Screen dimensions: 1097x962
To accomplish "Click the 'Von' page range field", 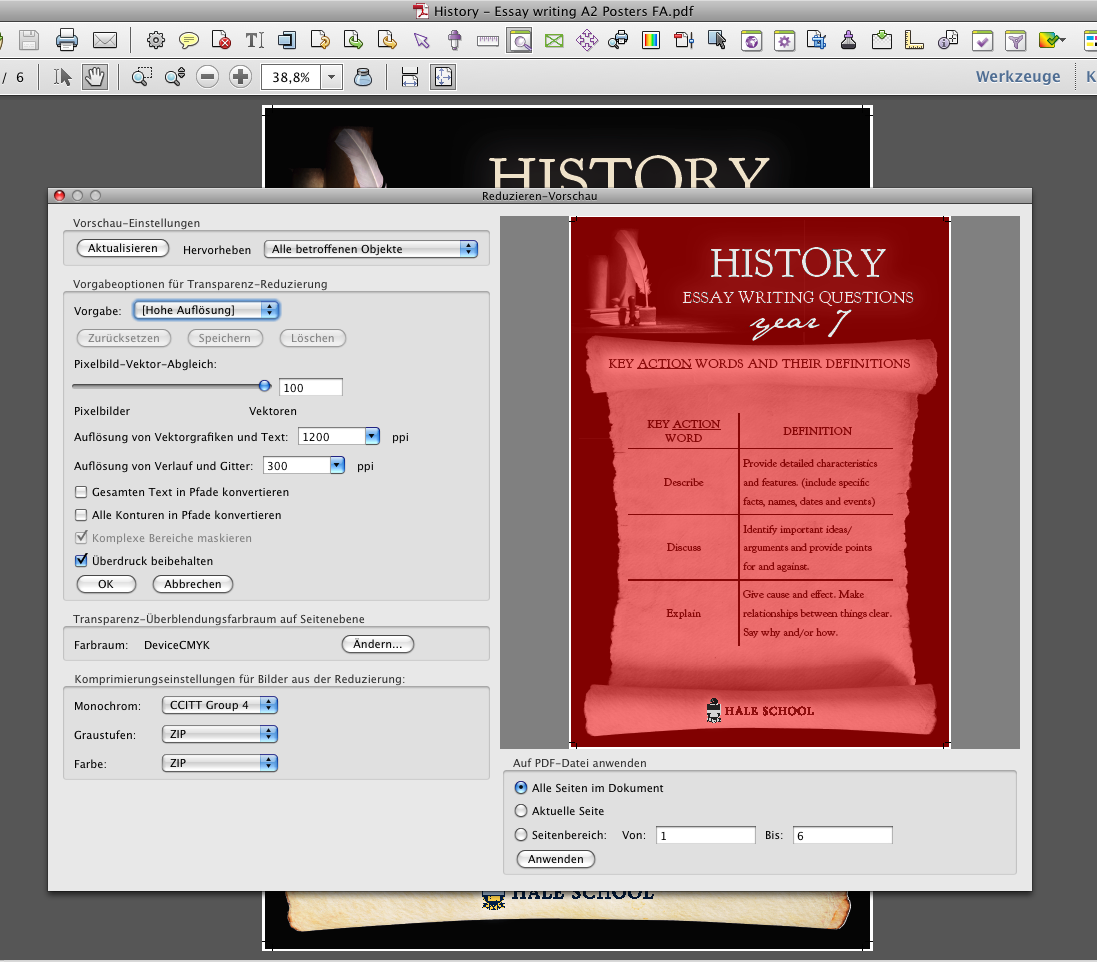I will [706, 835].
